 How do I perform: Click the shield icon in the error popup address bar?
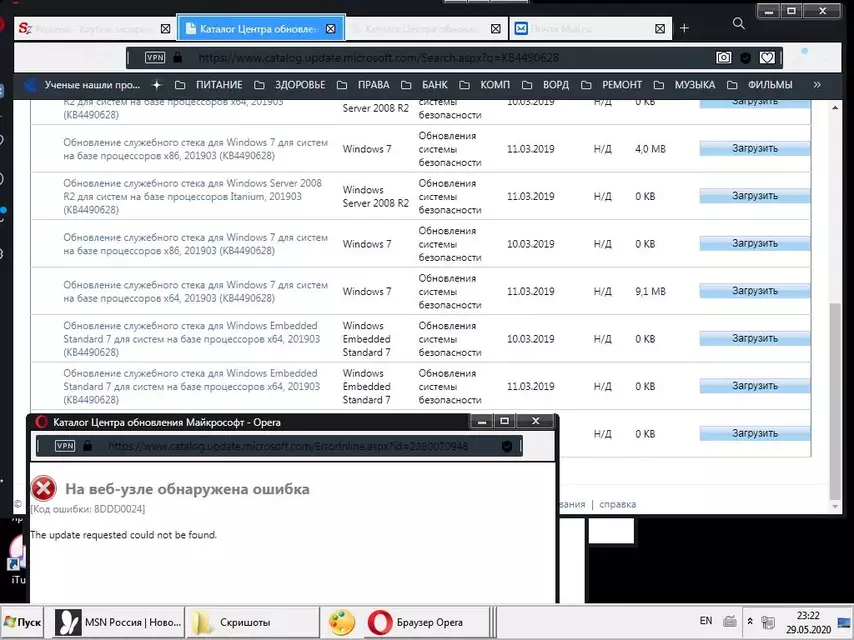507,447
